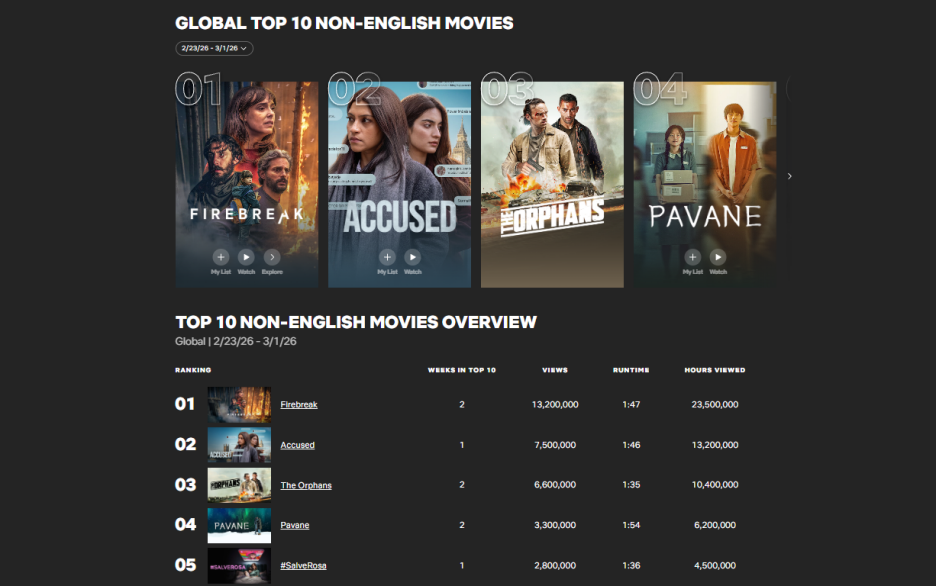Add Firebreak to My List

[220, 257]
